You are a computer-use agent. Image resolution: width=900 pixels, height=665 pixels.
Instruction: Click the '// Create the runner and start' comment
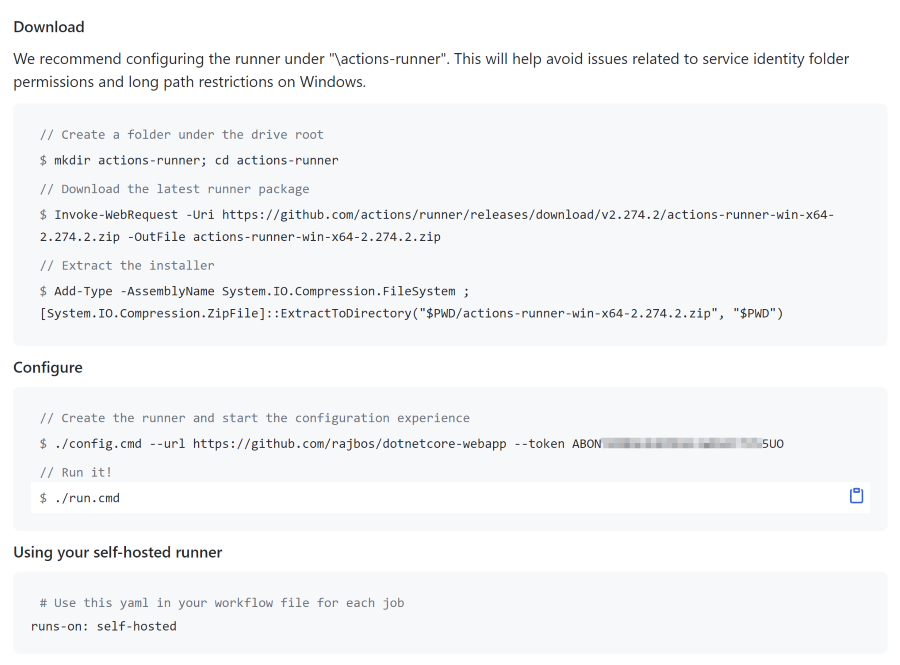point(254,418)
